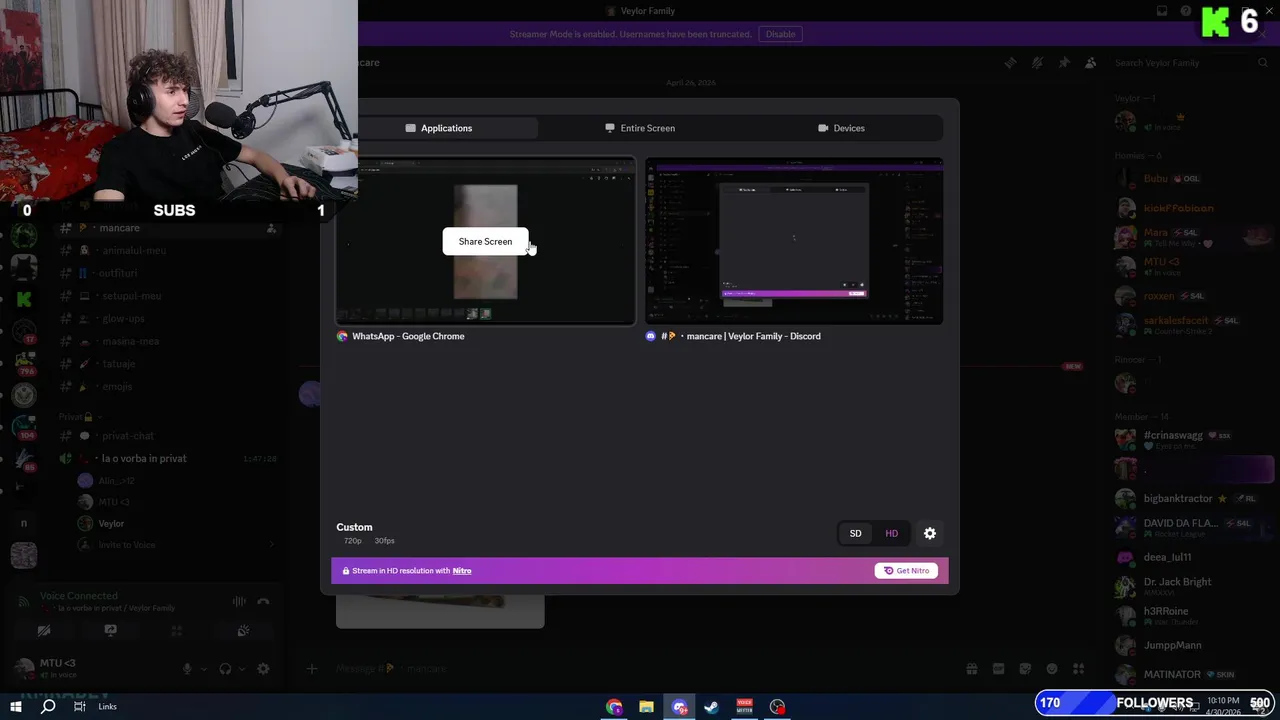Open the server icon labeled n
Image resolution: width=1280 pixels, height=720 pixels.
point(24,522)
